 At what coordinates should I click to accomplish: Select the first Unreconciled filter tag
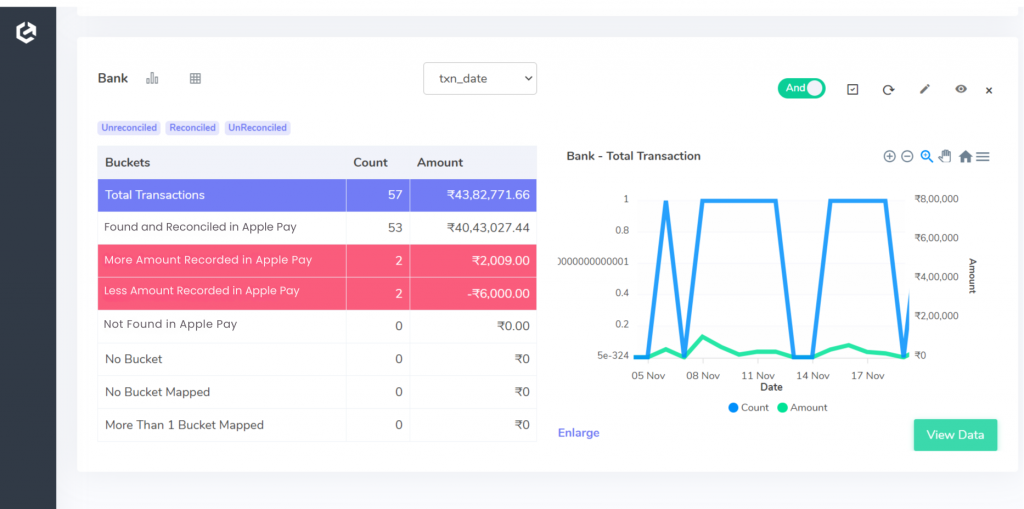click(x=129, y=128)
